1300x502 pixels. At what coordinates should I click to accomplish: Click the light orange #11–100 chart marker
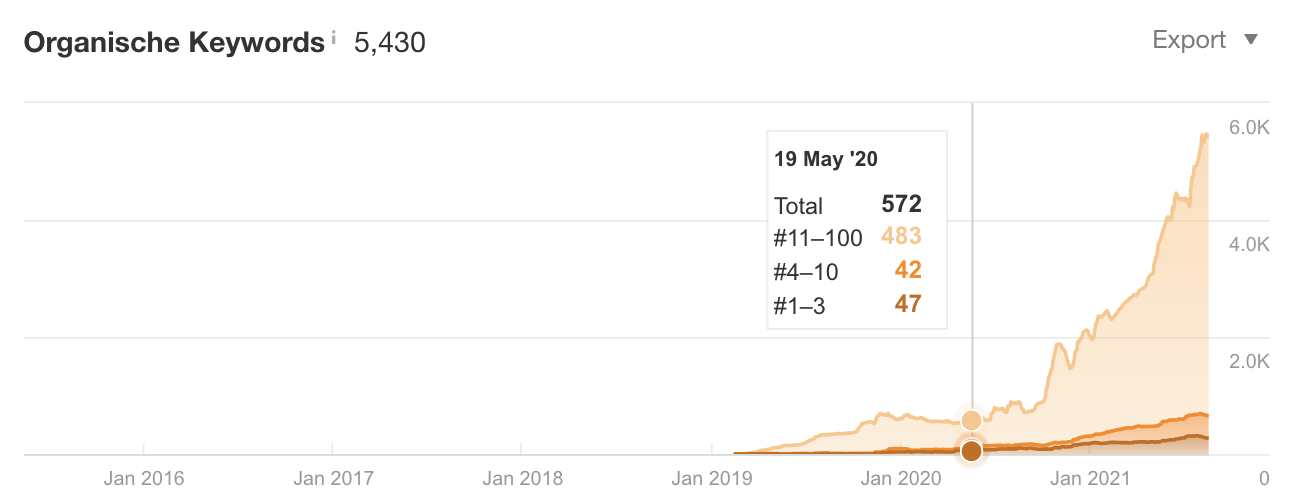tap(971, 420)
